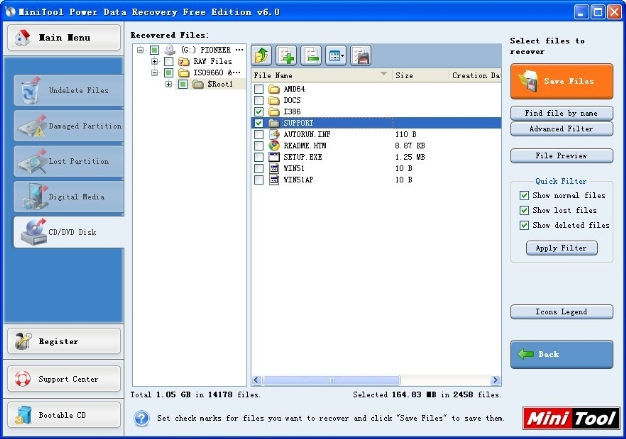The height and width of the screenshot is (439, 626).
Task: Open the Damaged Partition module
Action: (69, 126)
